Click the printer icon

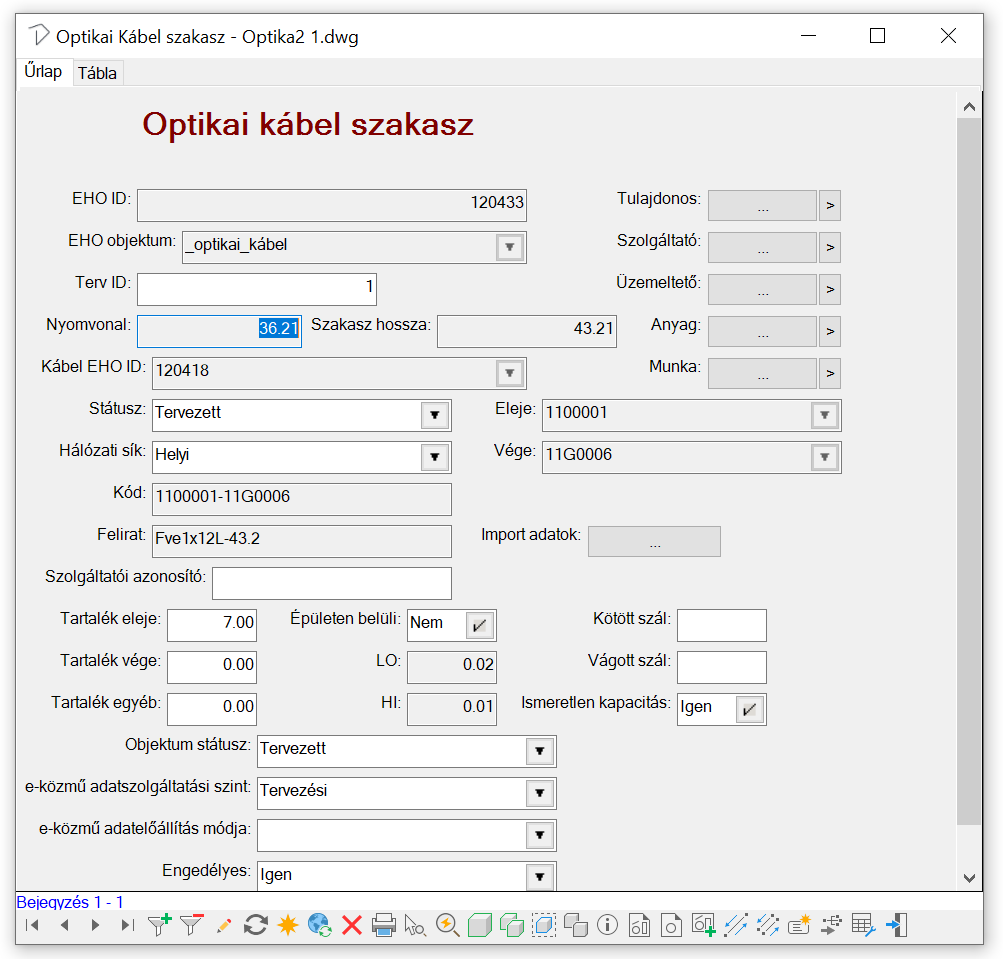(x=384, y=925)
